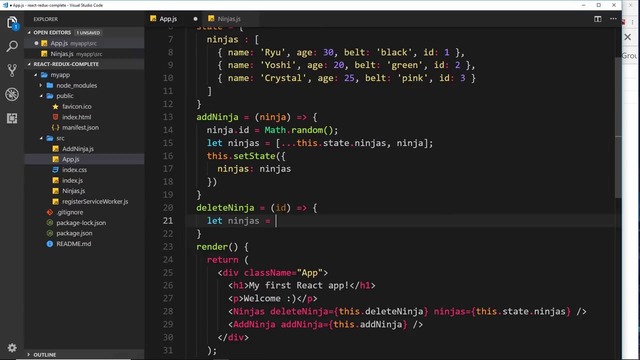640x360 pixels.
Task: Open the Debug view
Action: [12, 94]
